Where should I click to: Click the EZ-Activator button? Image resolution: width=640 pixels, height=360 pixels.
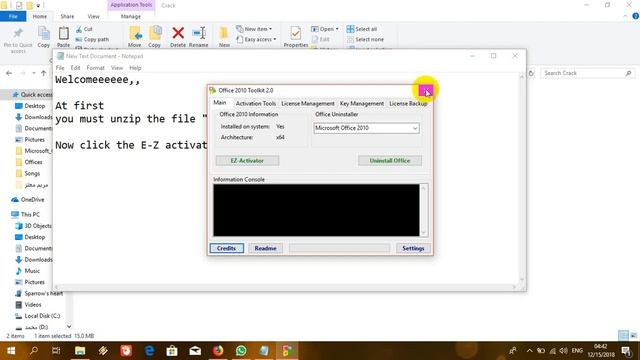tap(247, 160)
